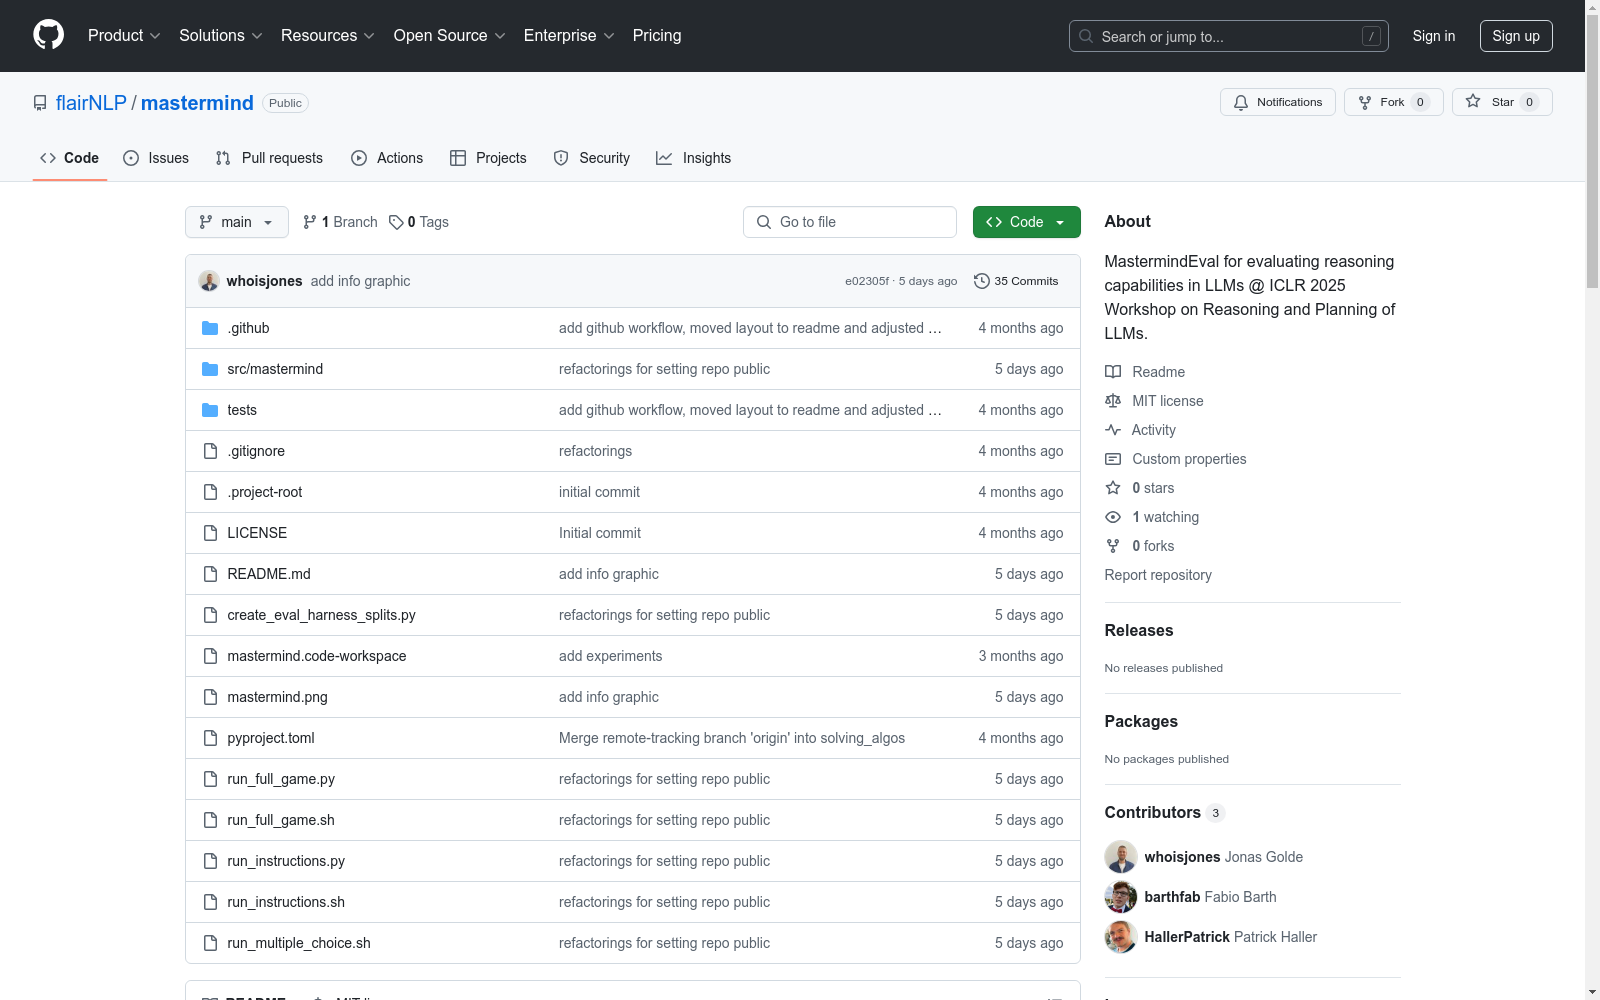View the 35 Commits history
The width and height of the screenshot is (1600, 1000).
pyautogui.click(x=1016, y=281)
